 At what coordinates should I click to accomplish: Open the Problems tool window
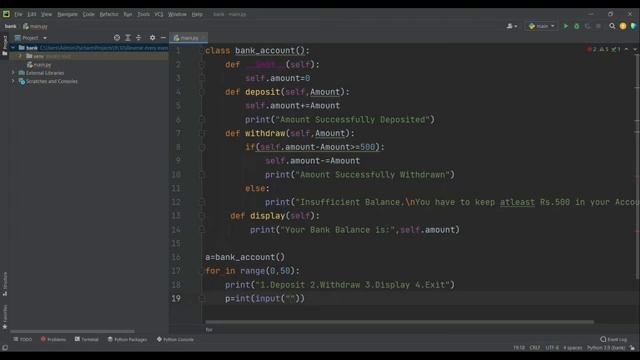(x=53, y=339)
